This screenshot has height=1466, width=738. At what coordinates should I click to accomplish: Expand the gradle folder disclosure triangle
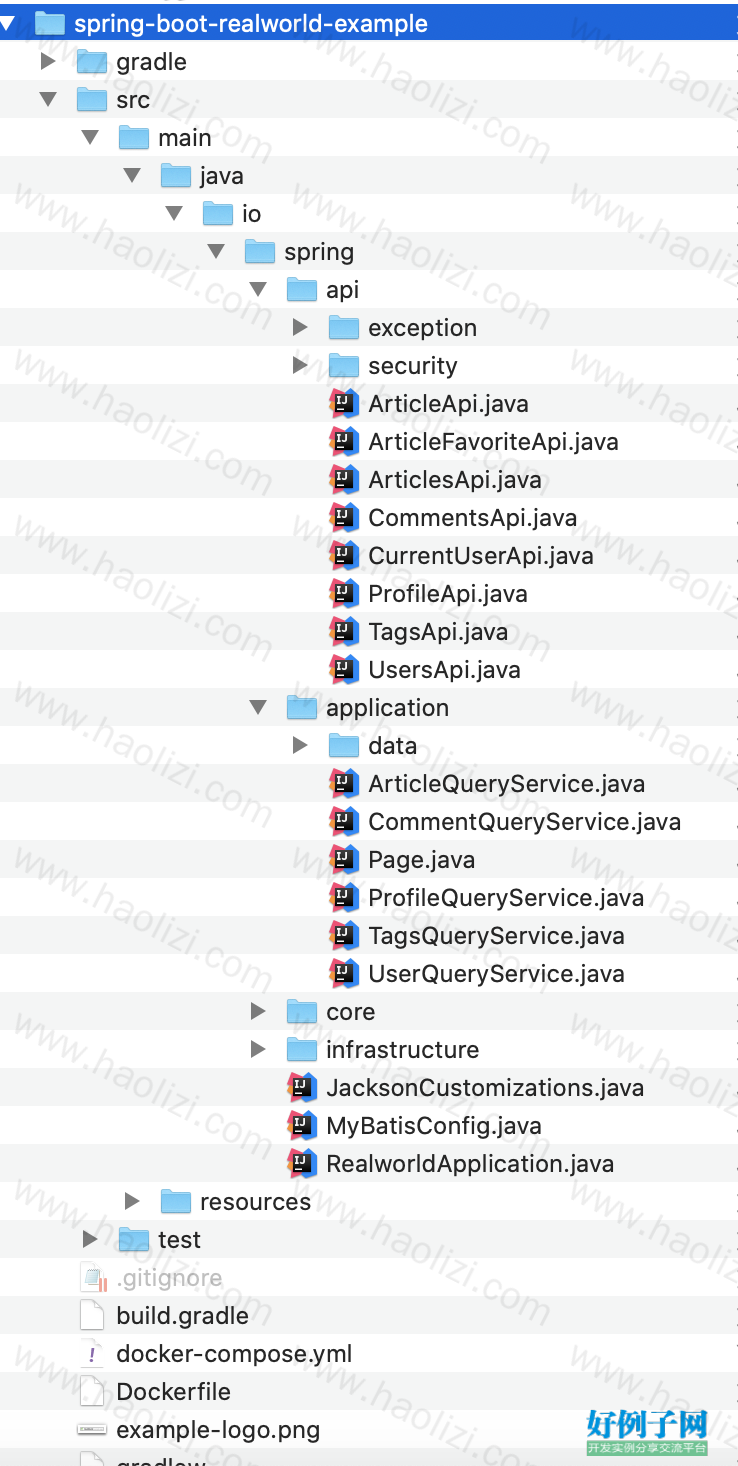tap(47, 61)
